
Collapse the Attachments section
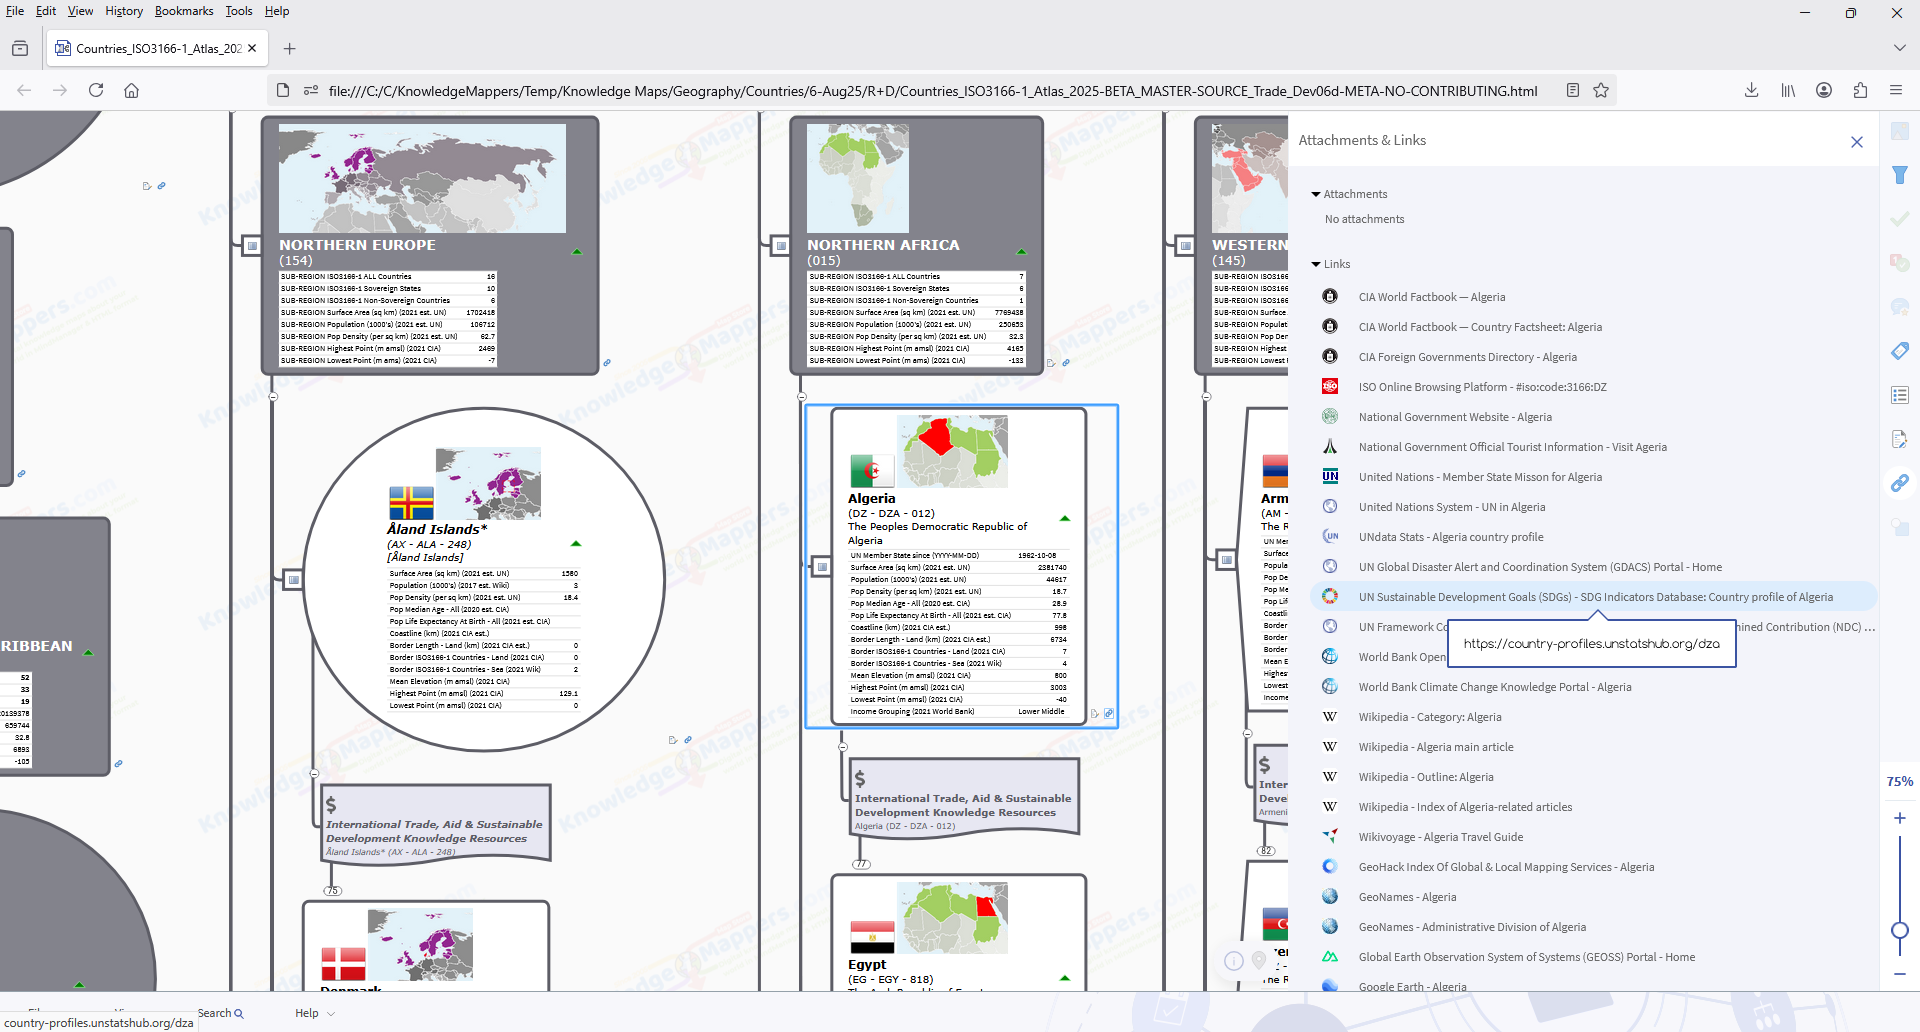coord(1316,194)
